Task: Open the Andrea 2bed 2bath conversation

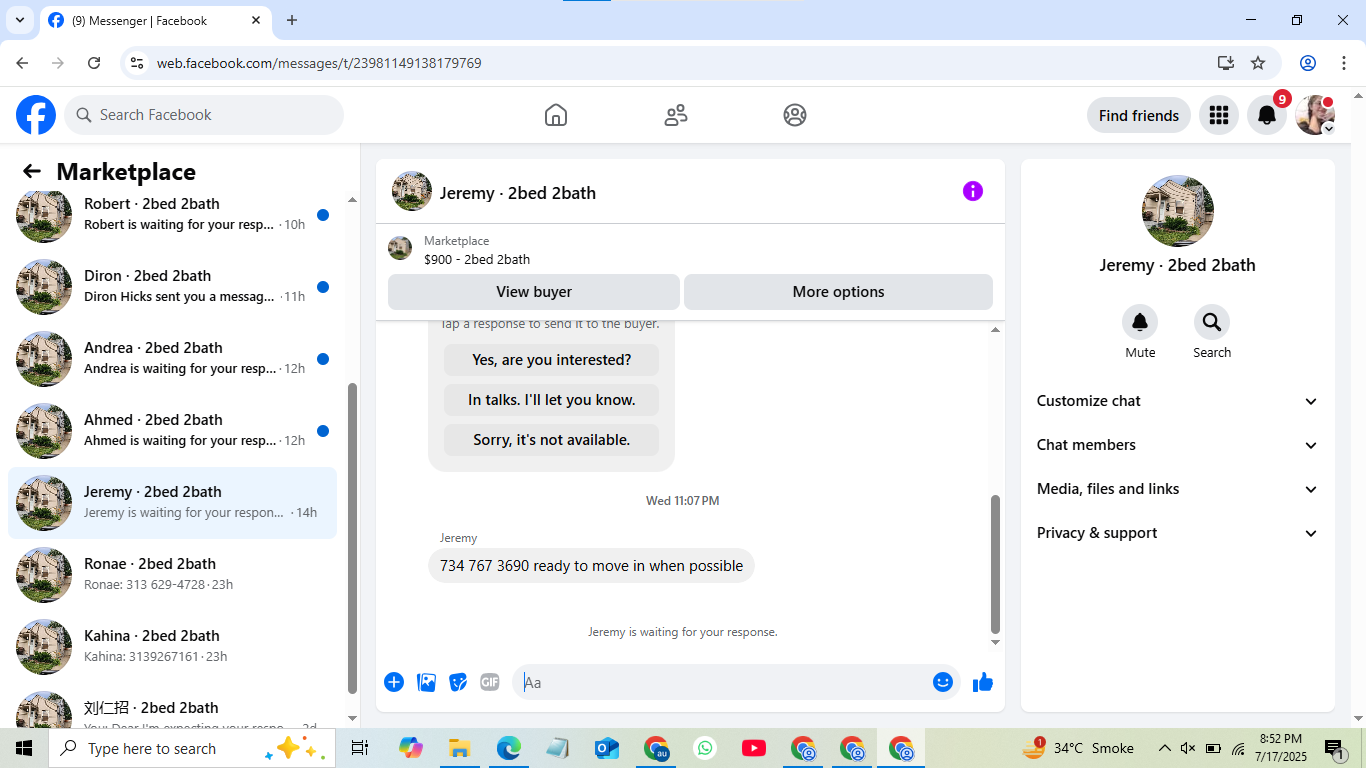Action: tap(172, 358)
